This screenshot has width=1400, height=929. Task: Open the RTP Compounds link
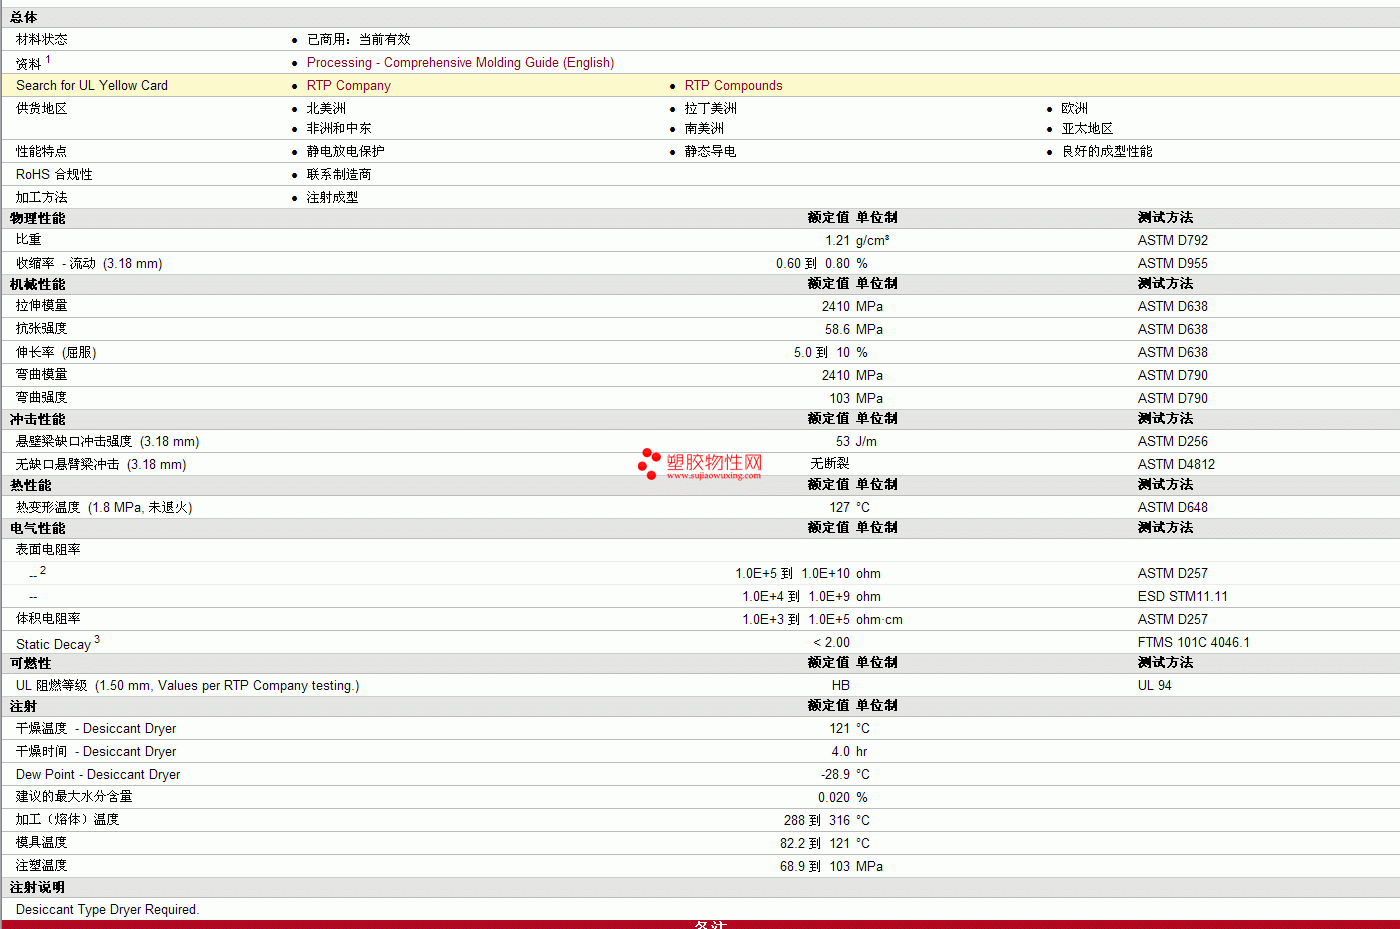pos(733,85)
